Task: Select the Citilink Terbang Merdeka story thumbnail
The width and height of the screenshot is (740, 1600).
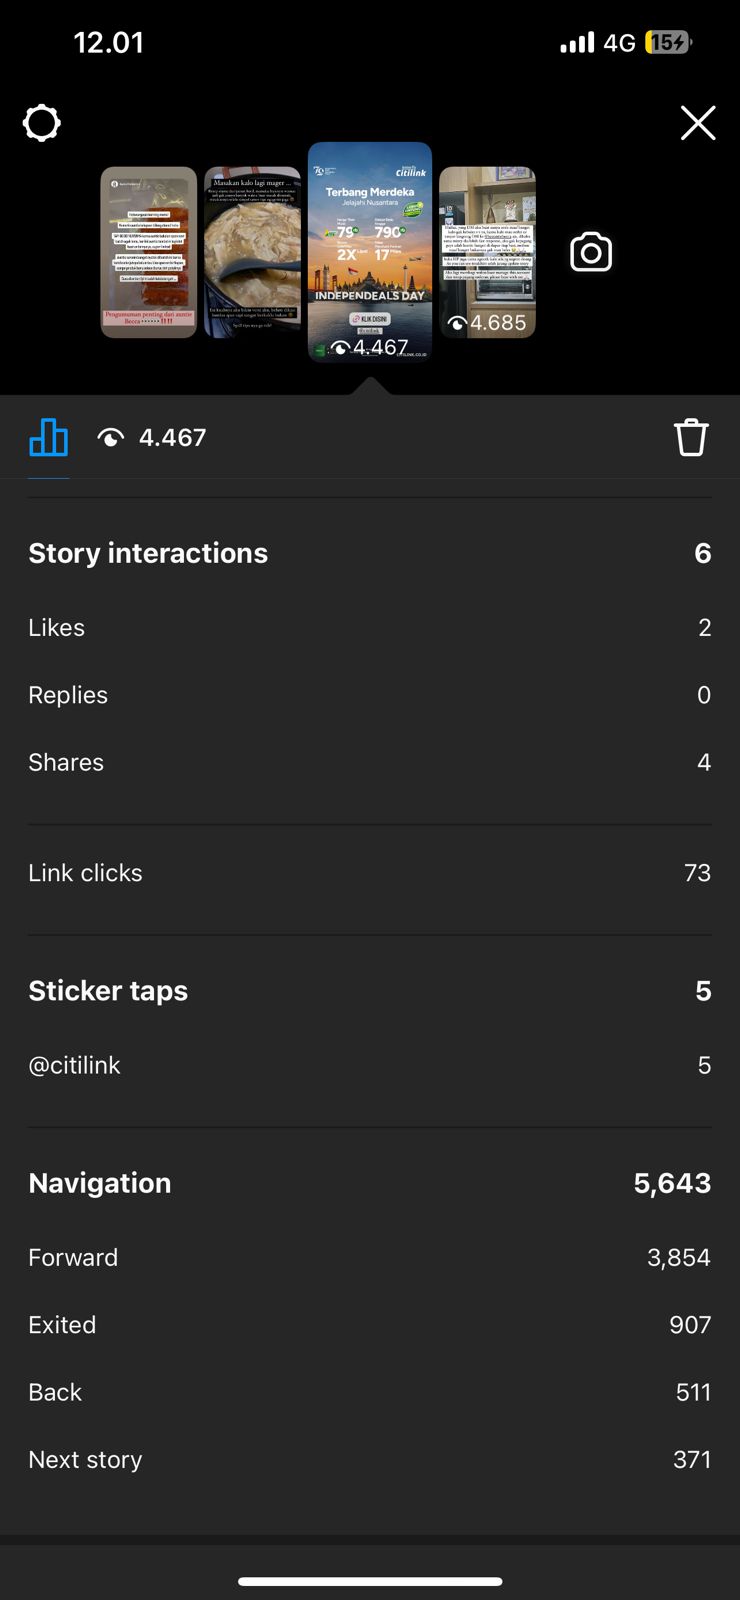Action: point(370,250)
